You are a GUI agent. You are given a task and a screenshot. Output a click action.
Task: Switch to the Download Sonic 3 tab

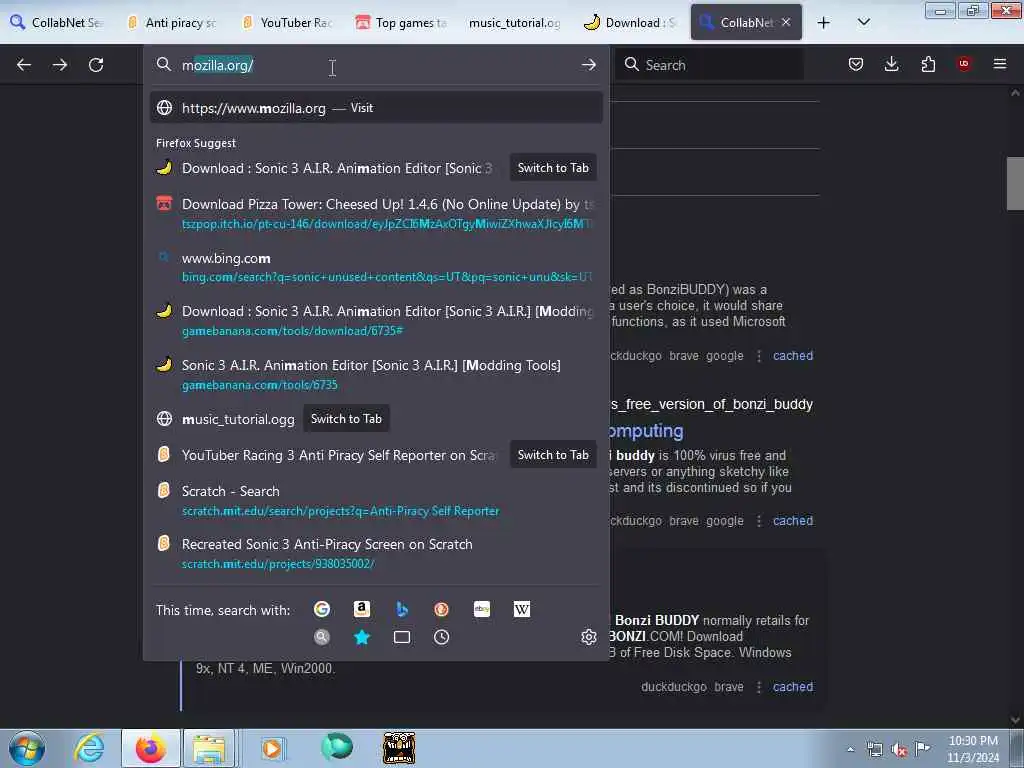coord(630,22)
